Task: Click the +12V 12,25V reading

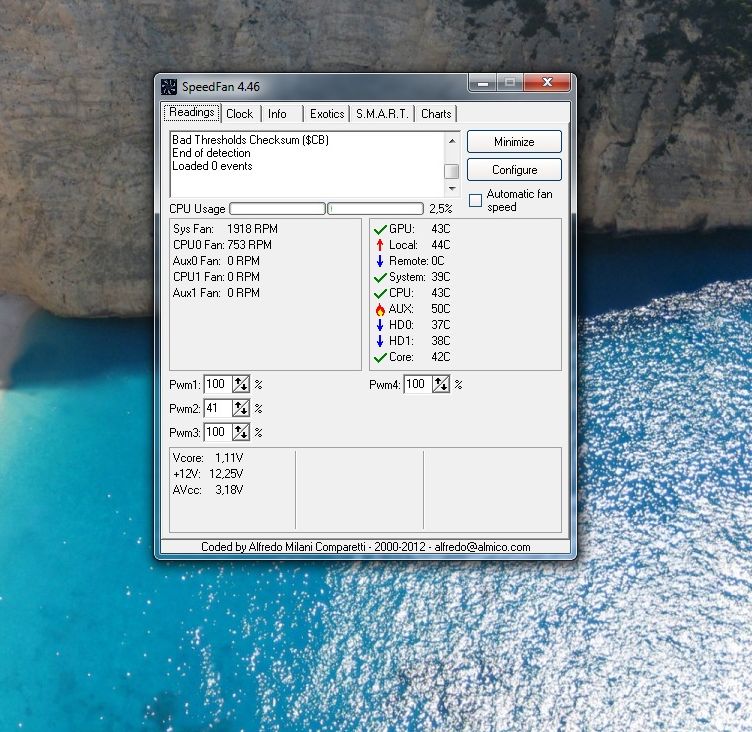Action: [208, 474]
